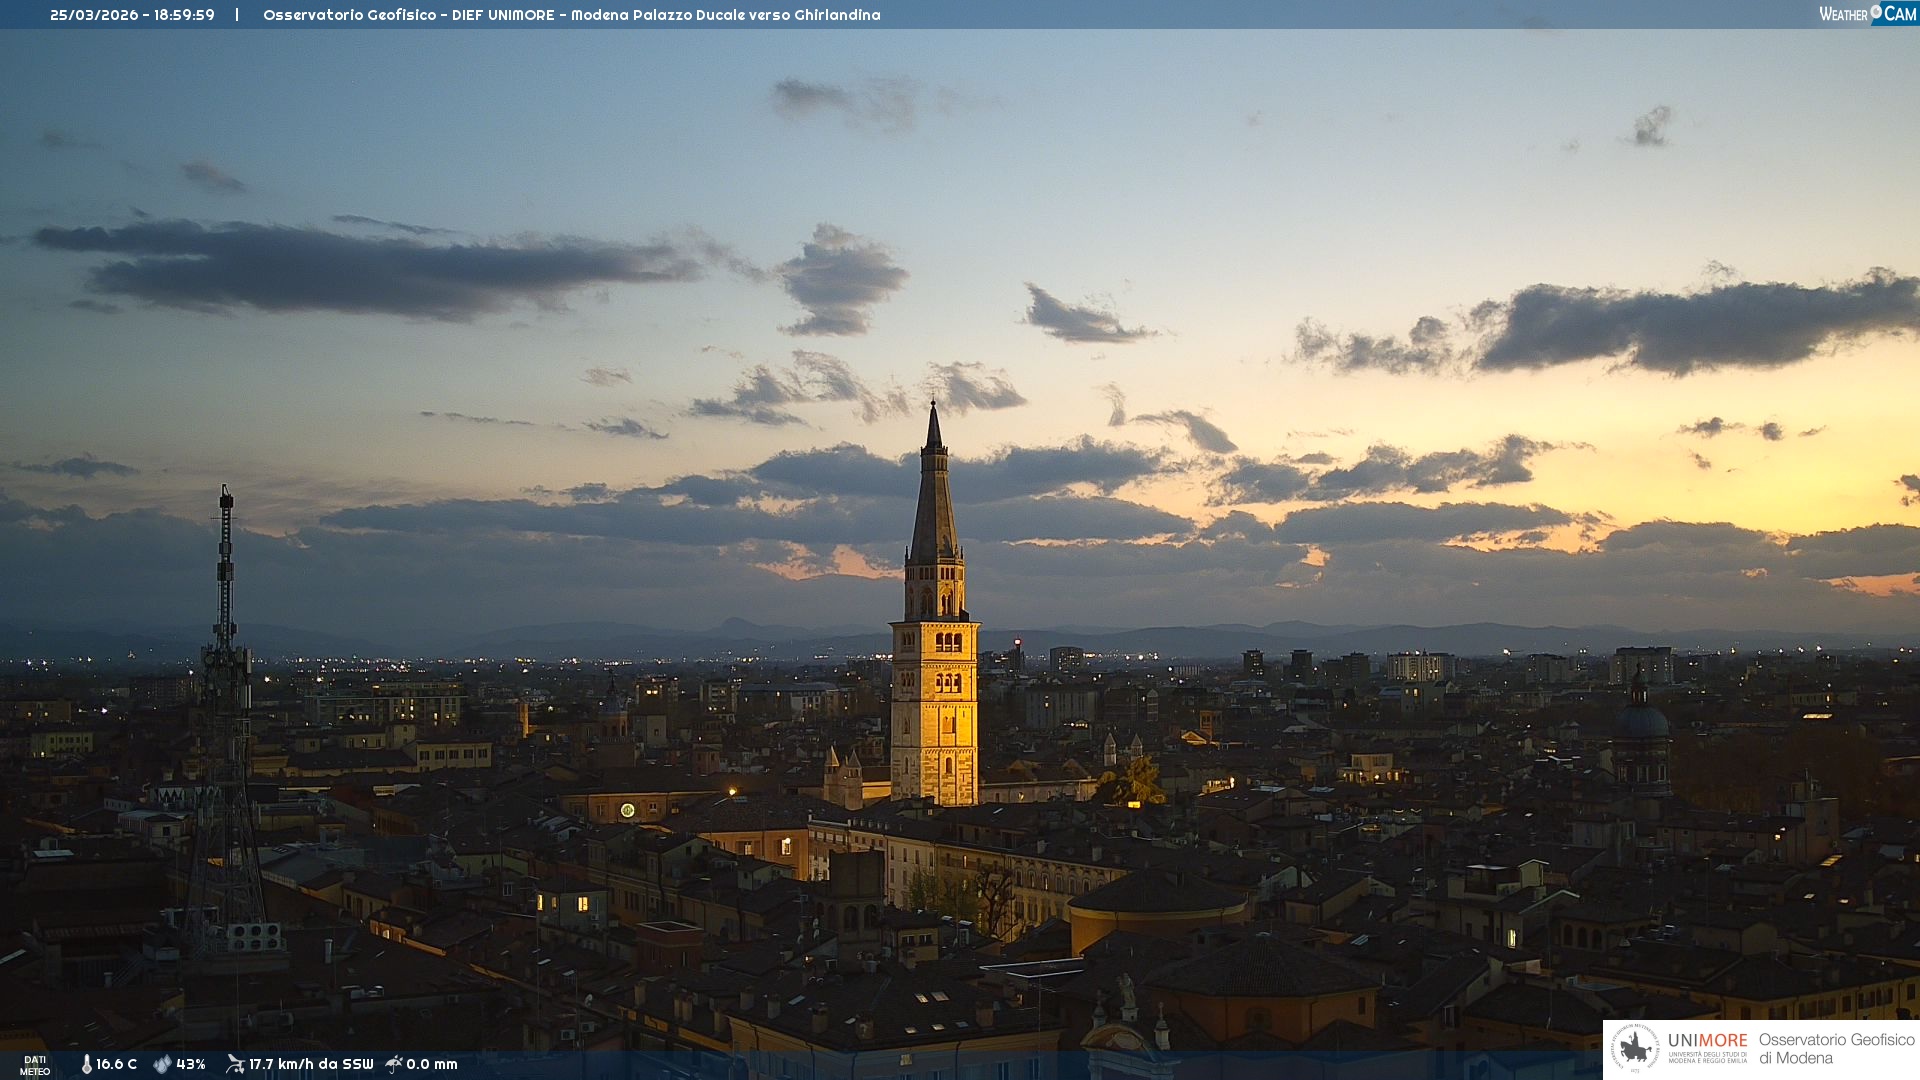Click the illuminated Ghirlandina bell tower

[x=934, y=710]
